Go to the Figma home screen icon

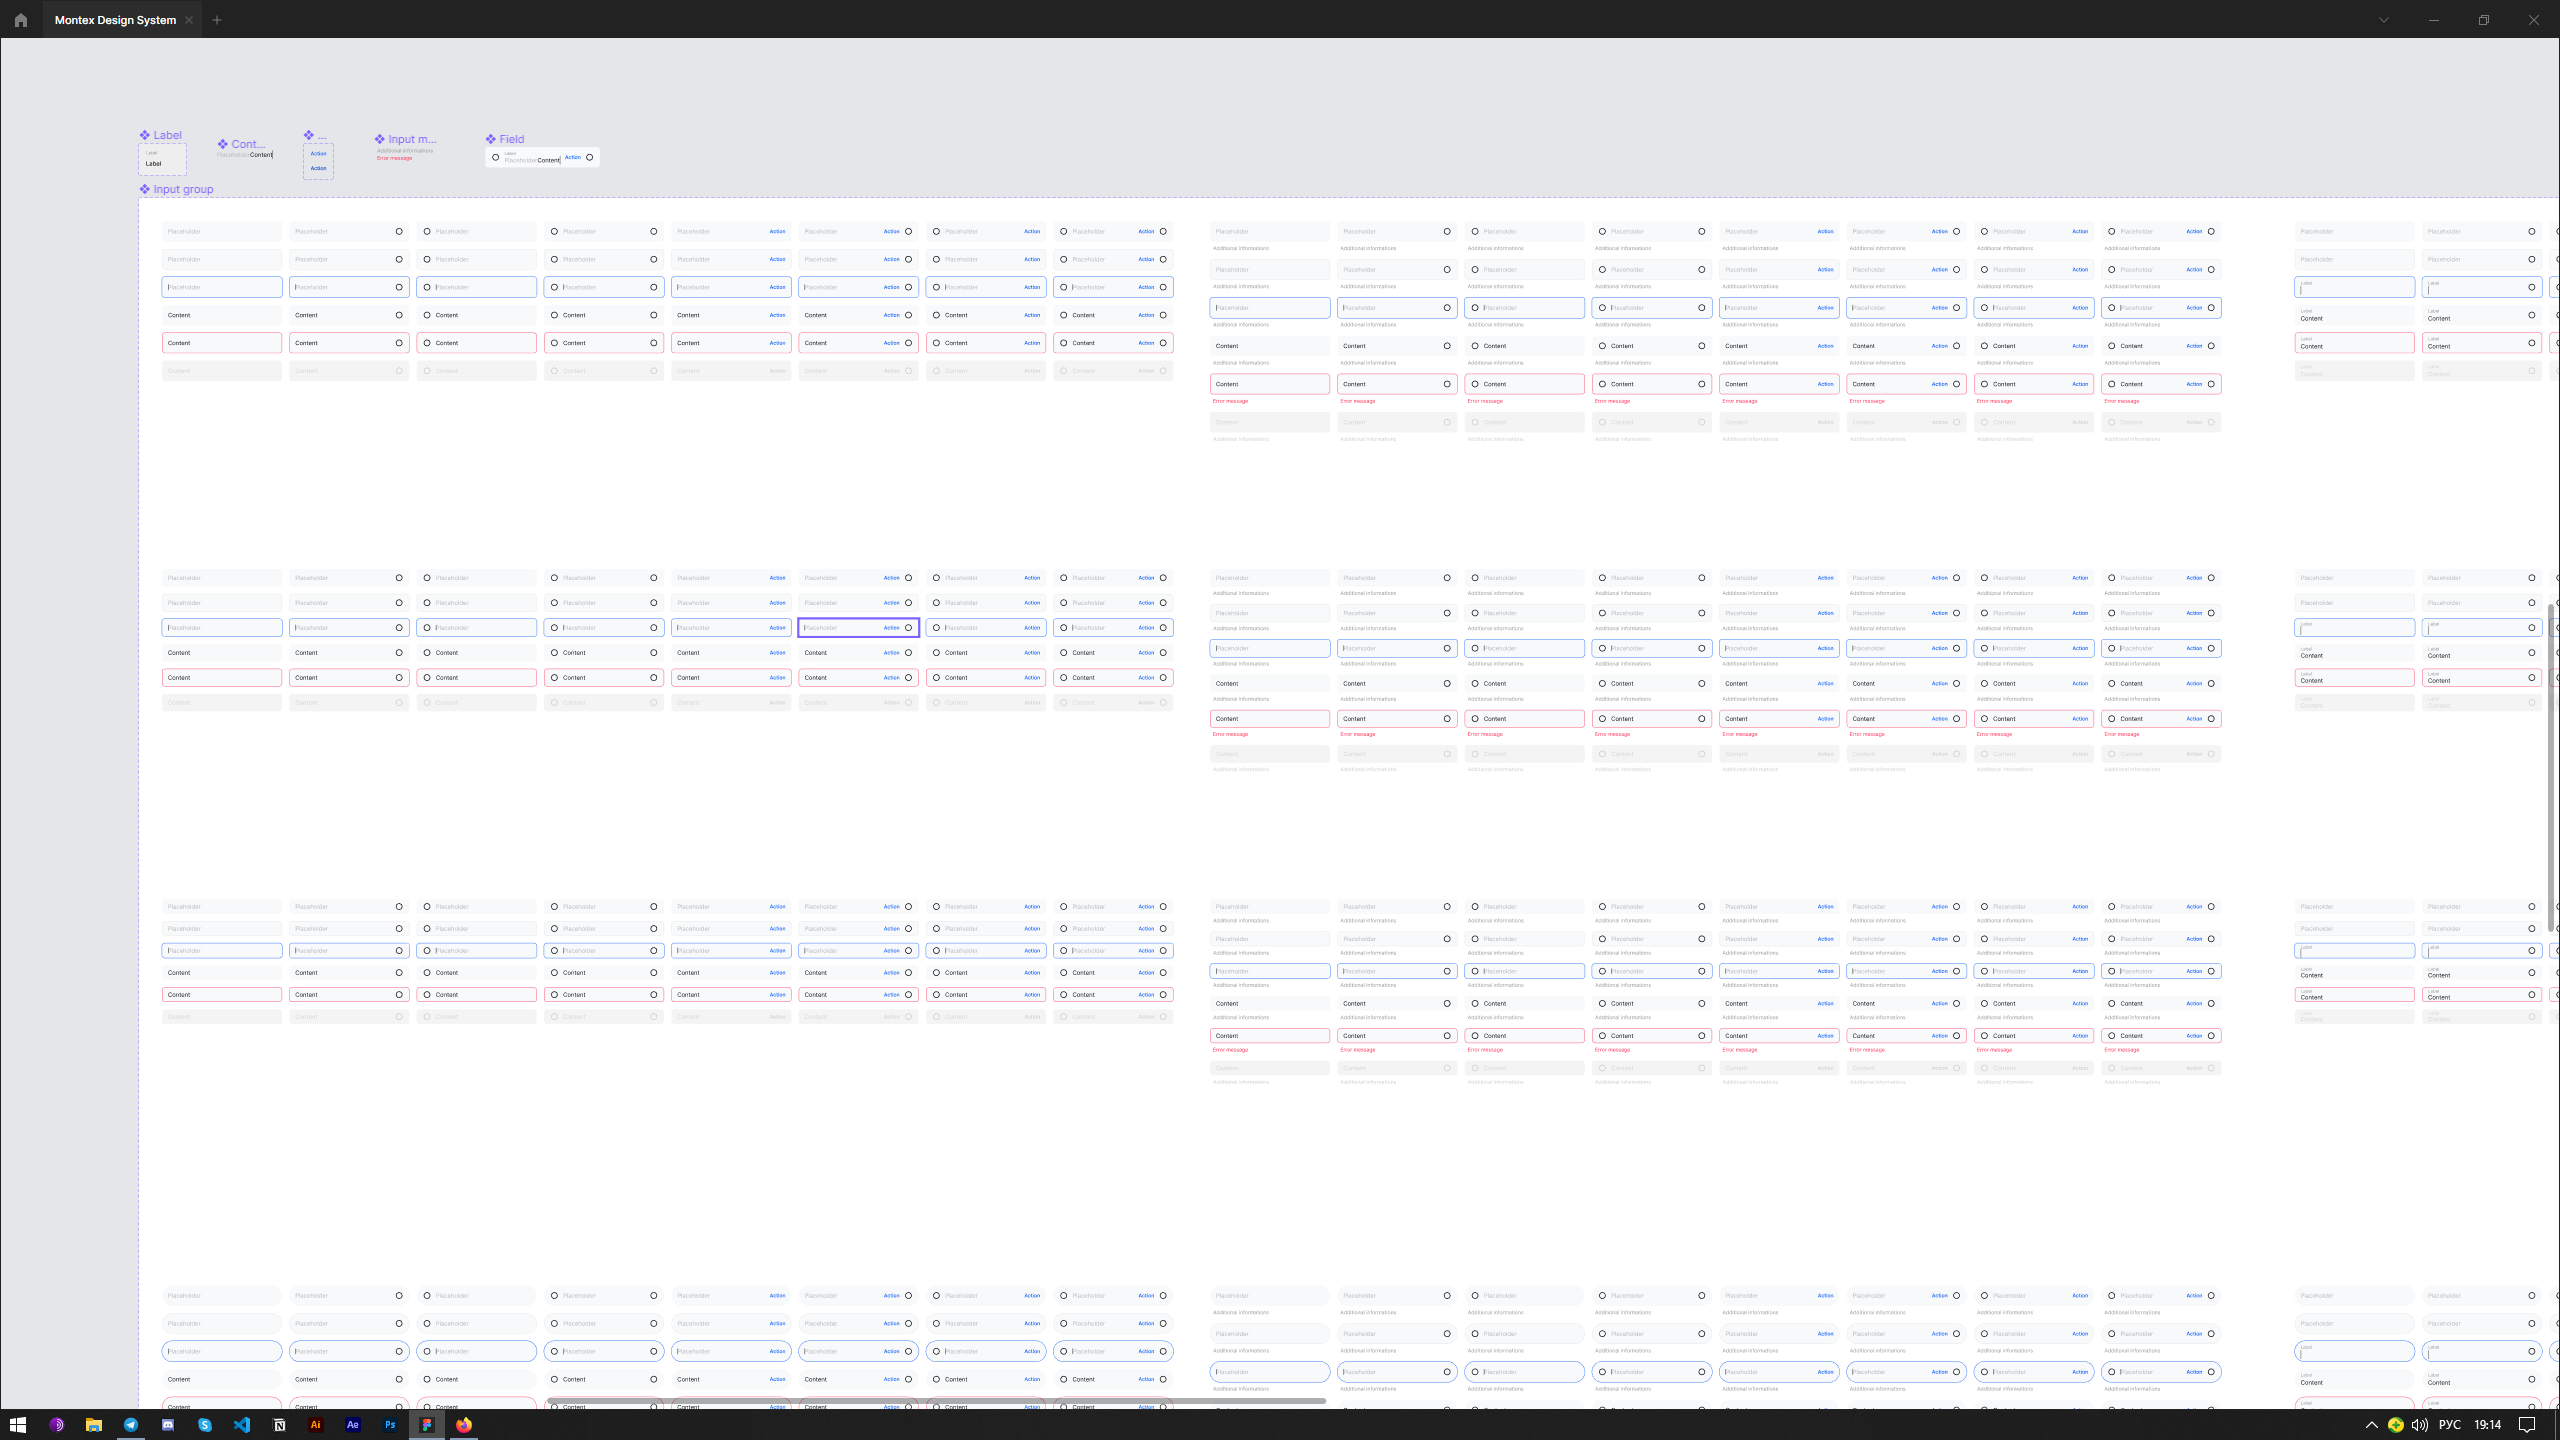click(x=20, y=20)
